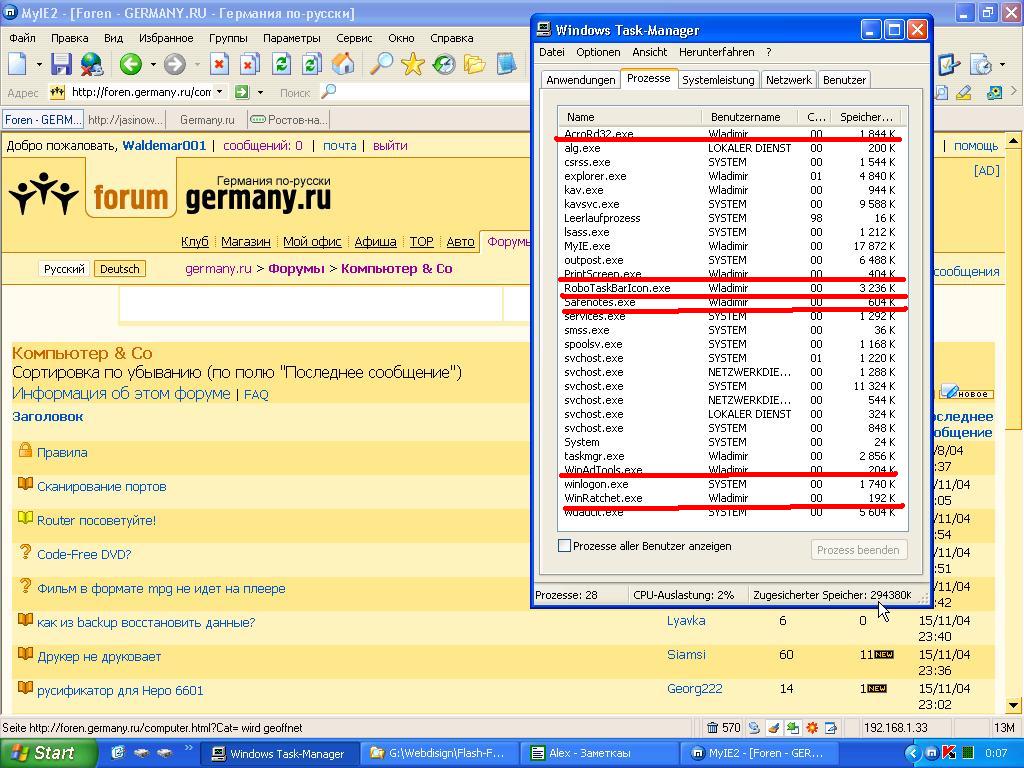Open the 'почта' mail link
Image resolution: width=1024 pixels, height=768 pixels.
click(340, 146)
